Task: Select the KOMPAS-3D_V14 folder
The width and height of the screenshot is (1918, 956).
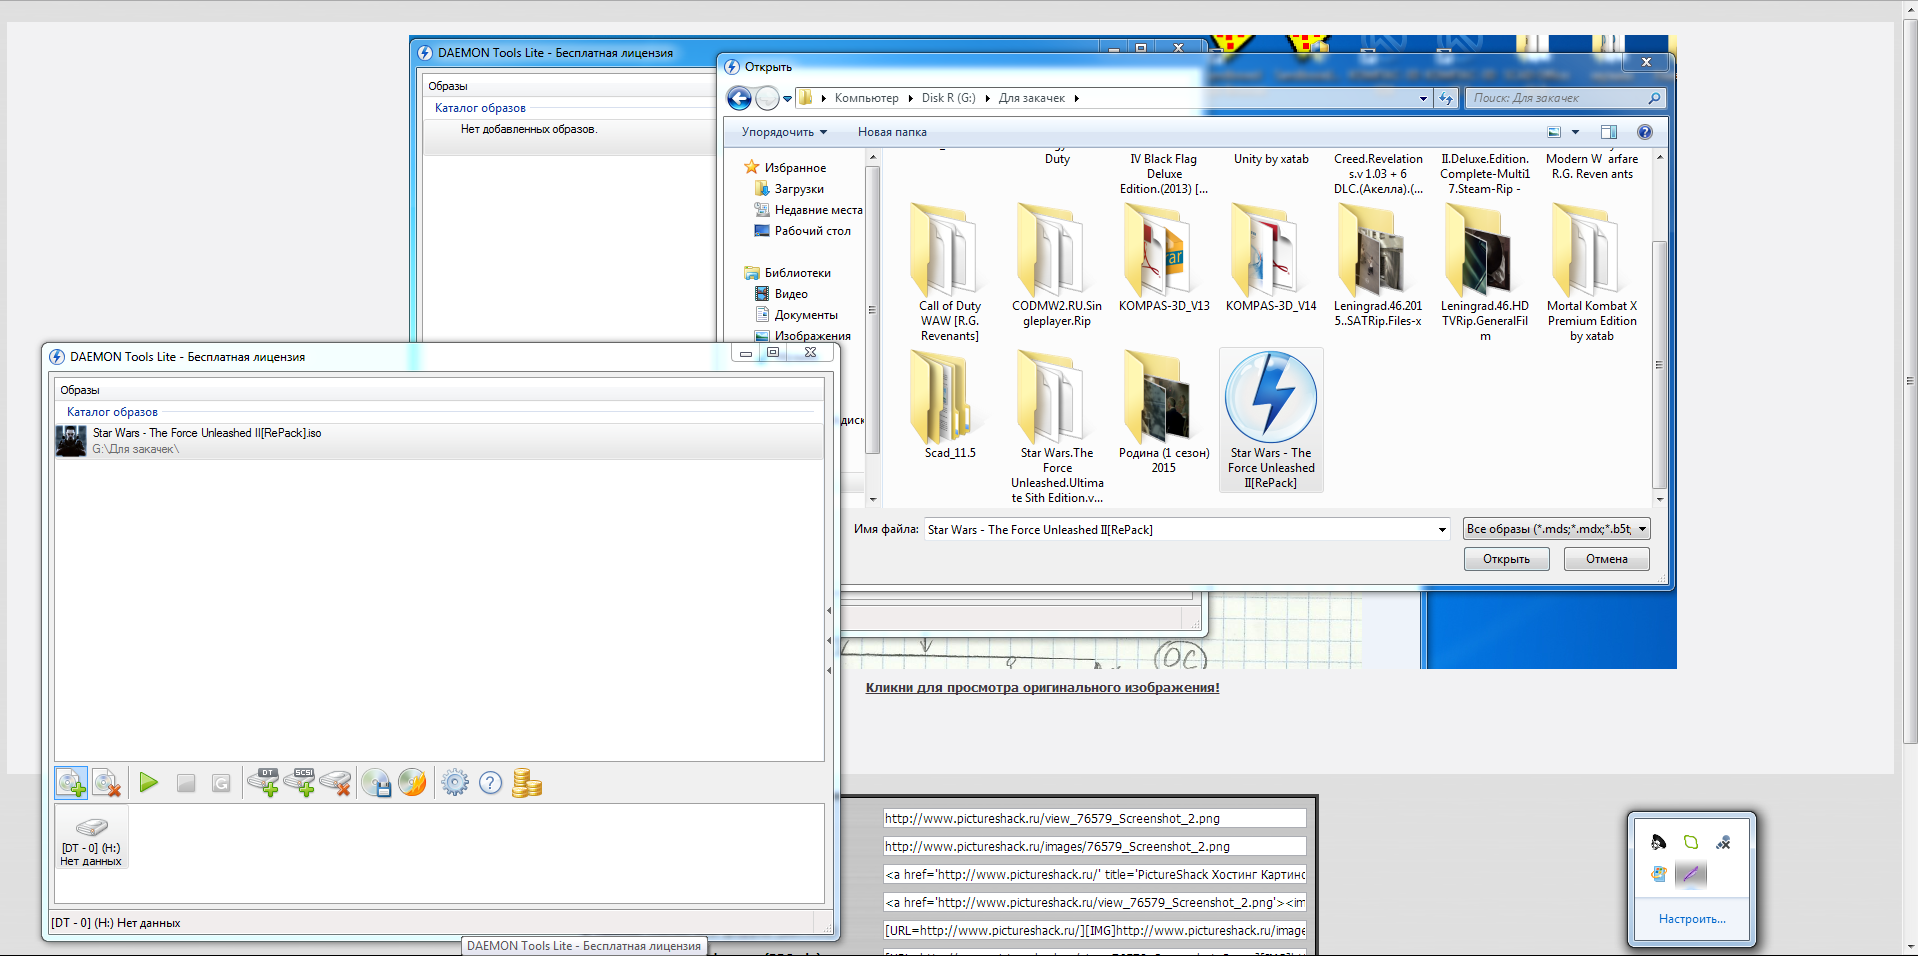Action: (x=1271, y=258)
